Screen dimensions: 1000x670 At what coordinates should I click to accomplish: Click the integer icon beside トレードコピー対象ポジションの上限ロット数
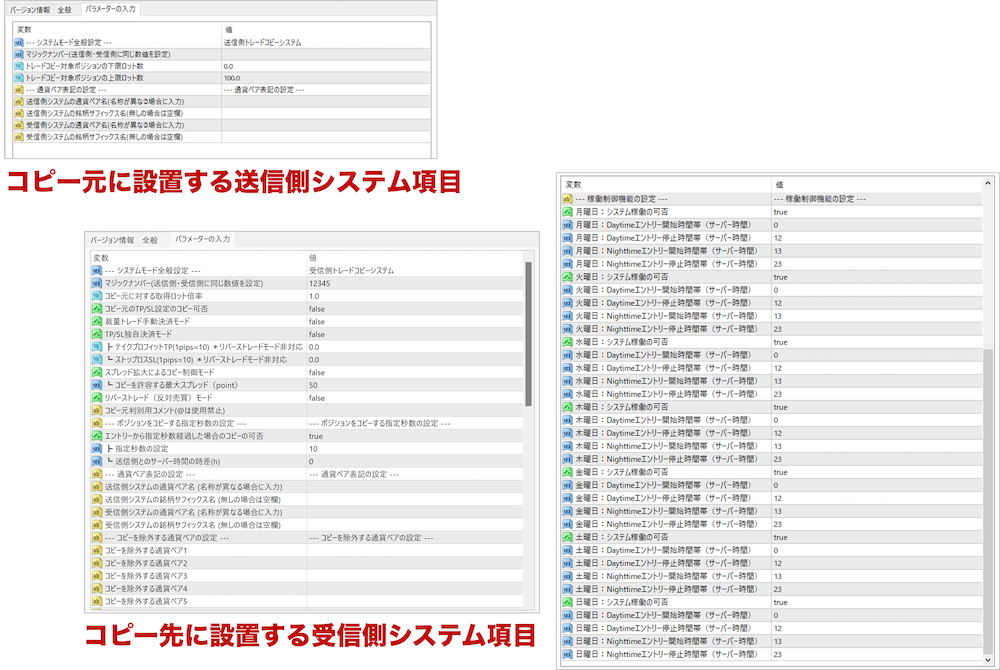(x=17, y=77)
